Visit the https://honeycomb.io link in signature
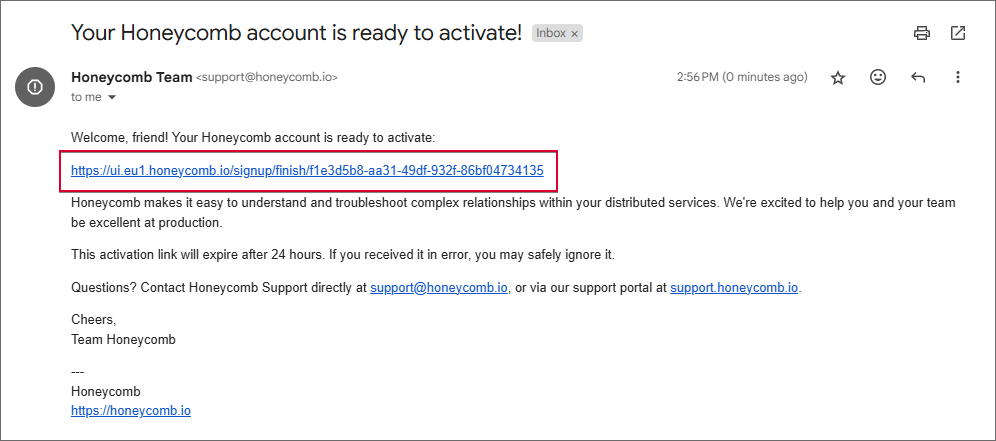The height and width of the screenshot is (441, 996). coord(131,410)
